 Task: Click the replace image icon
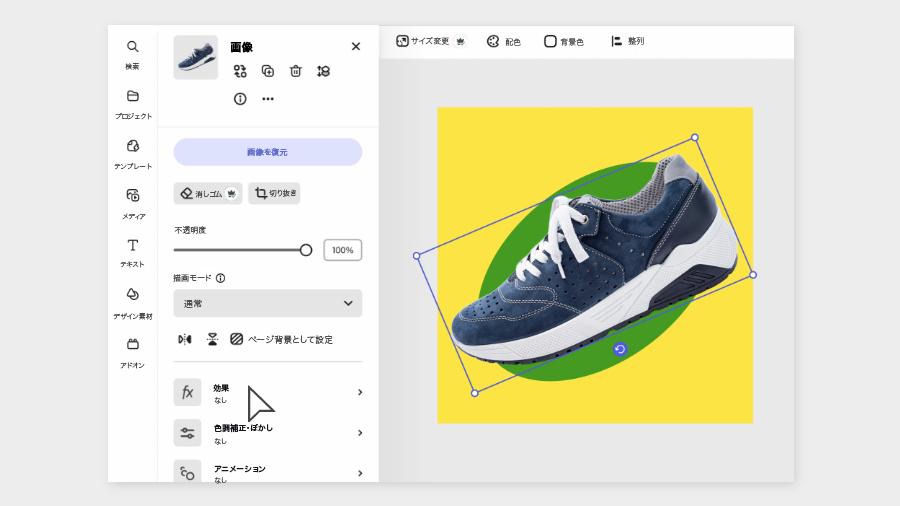240,71
